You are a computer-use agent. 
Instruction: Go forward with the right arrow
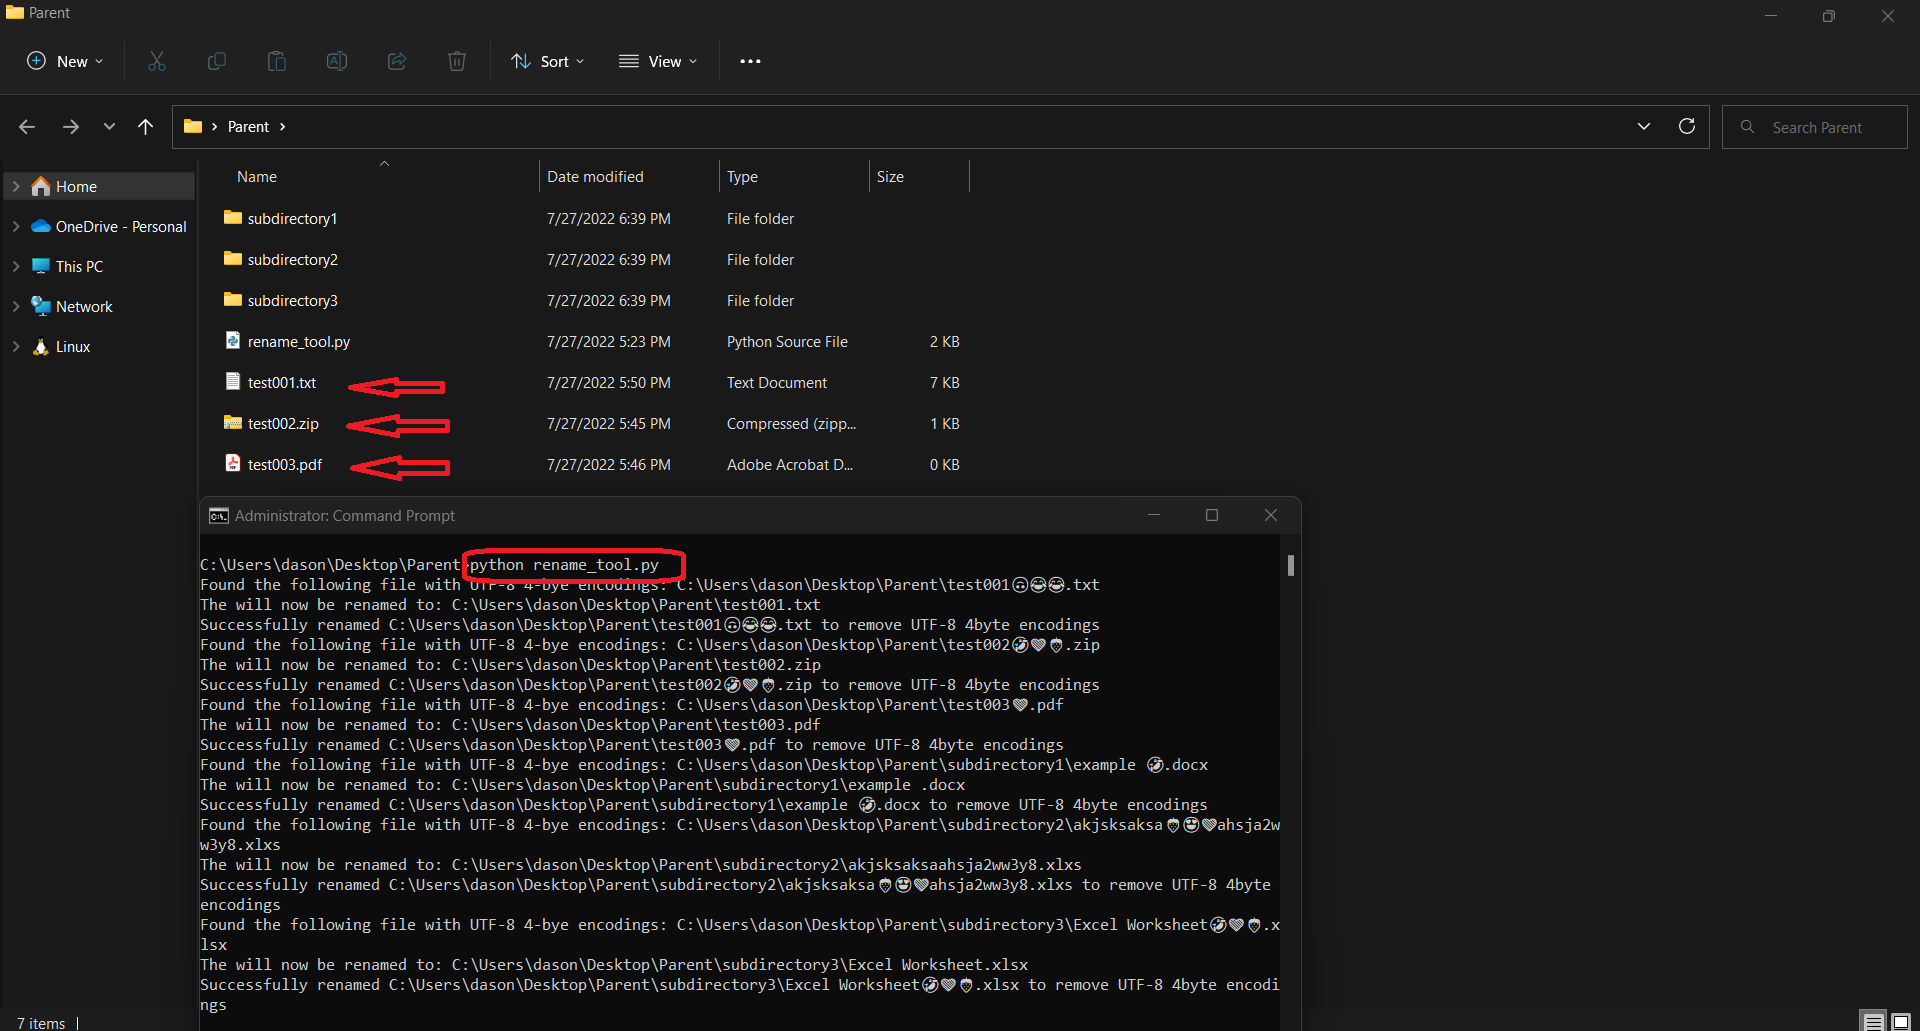[x=71, y=127]
